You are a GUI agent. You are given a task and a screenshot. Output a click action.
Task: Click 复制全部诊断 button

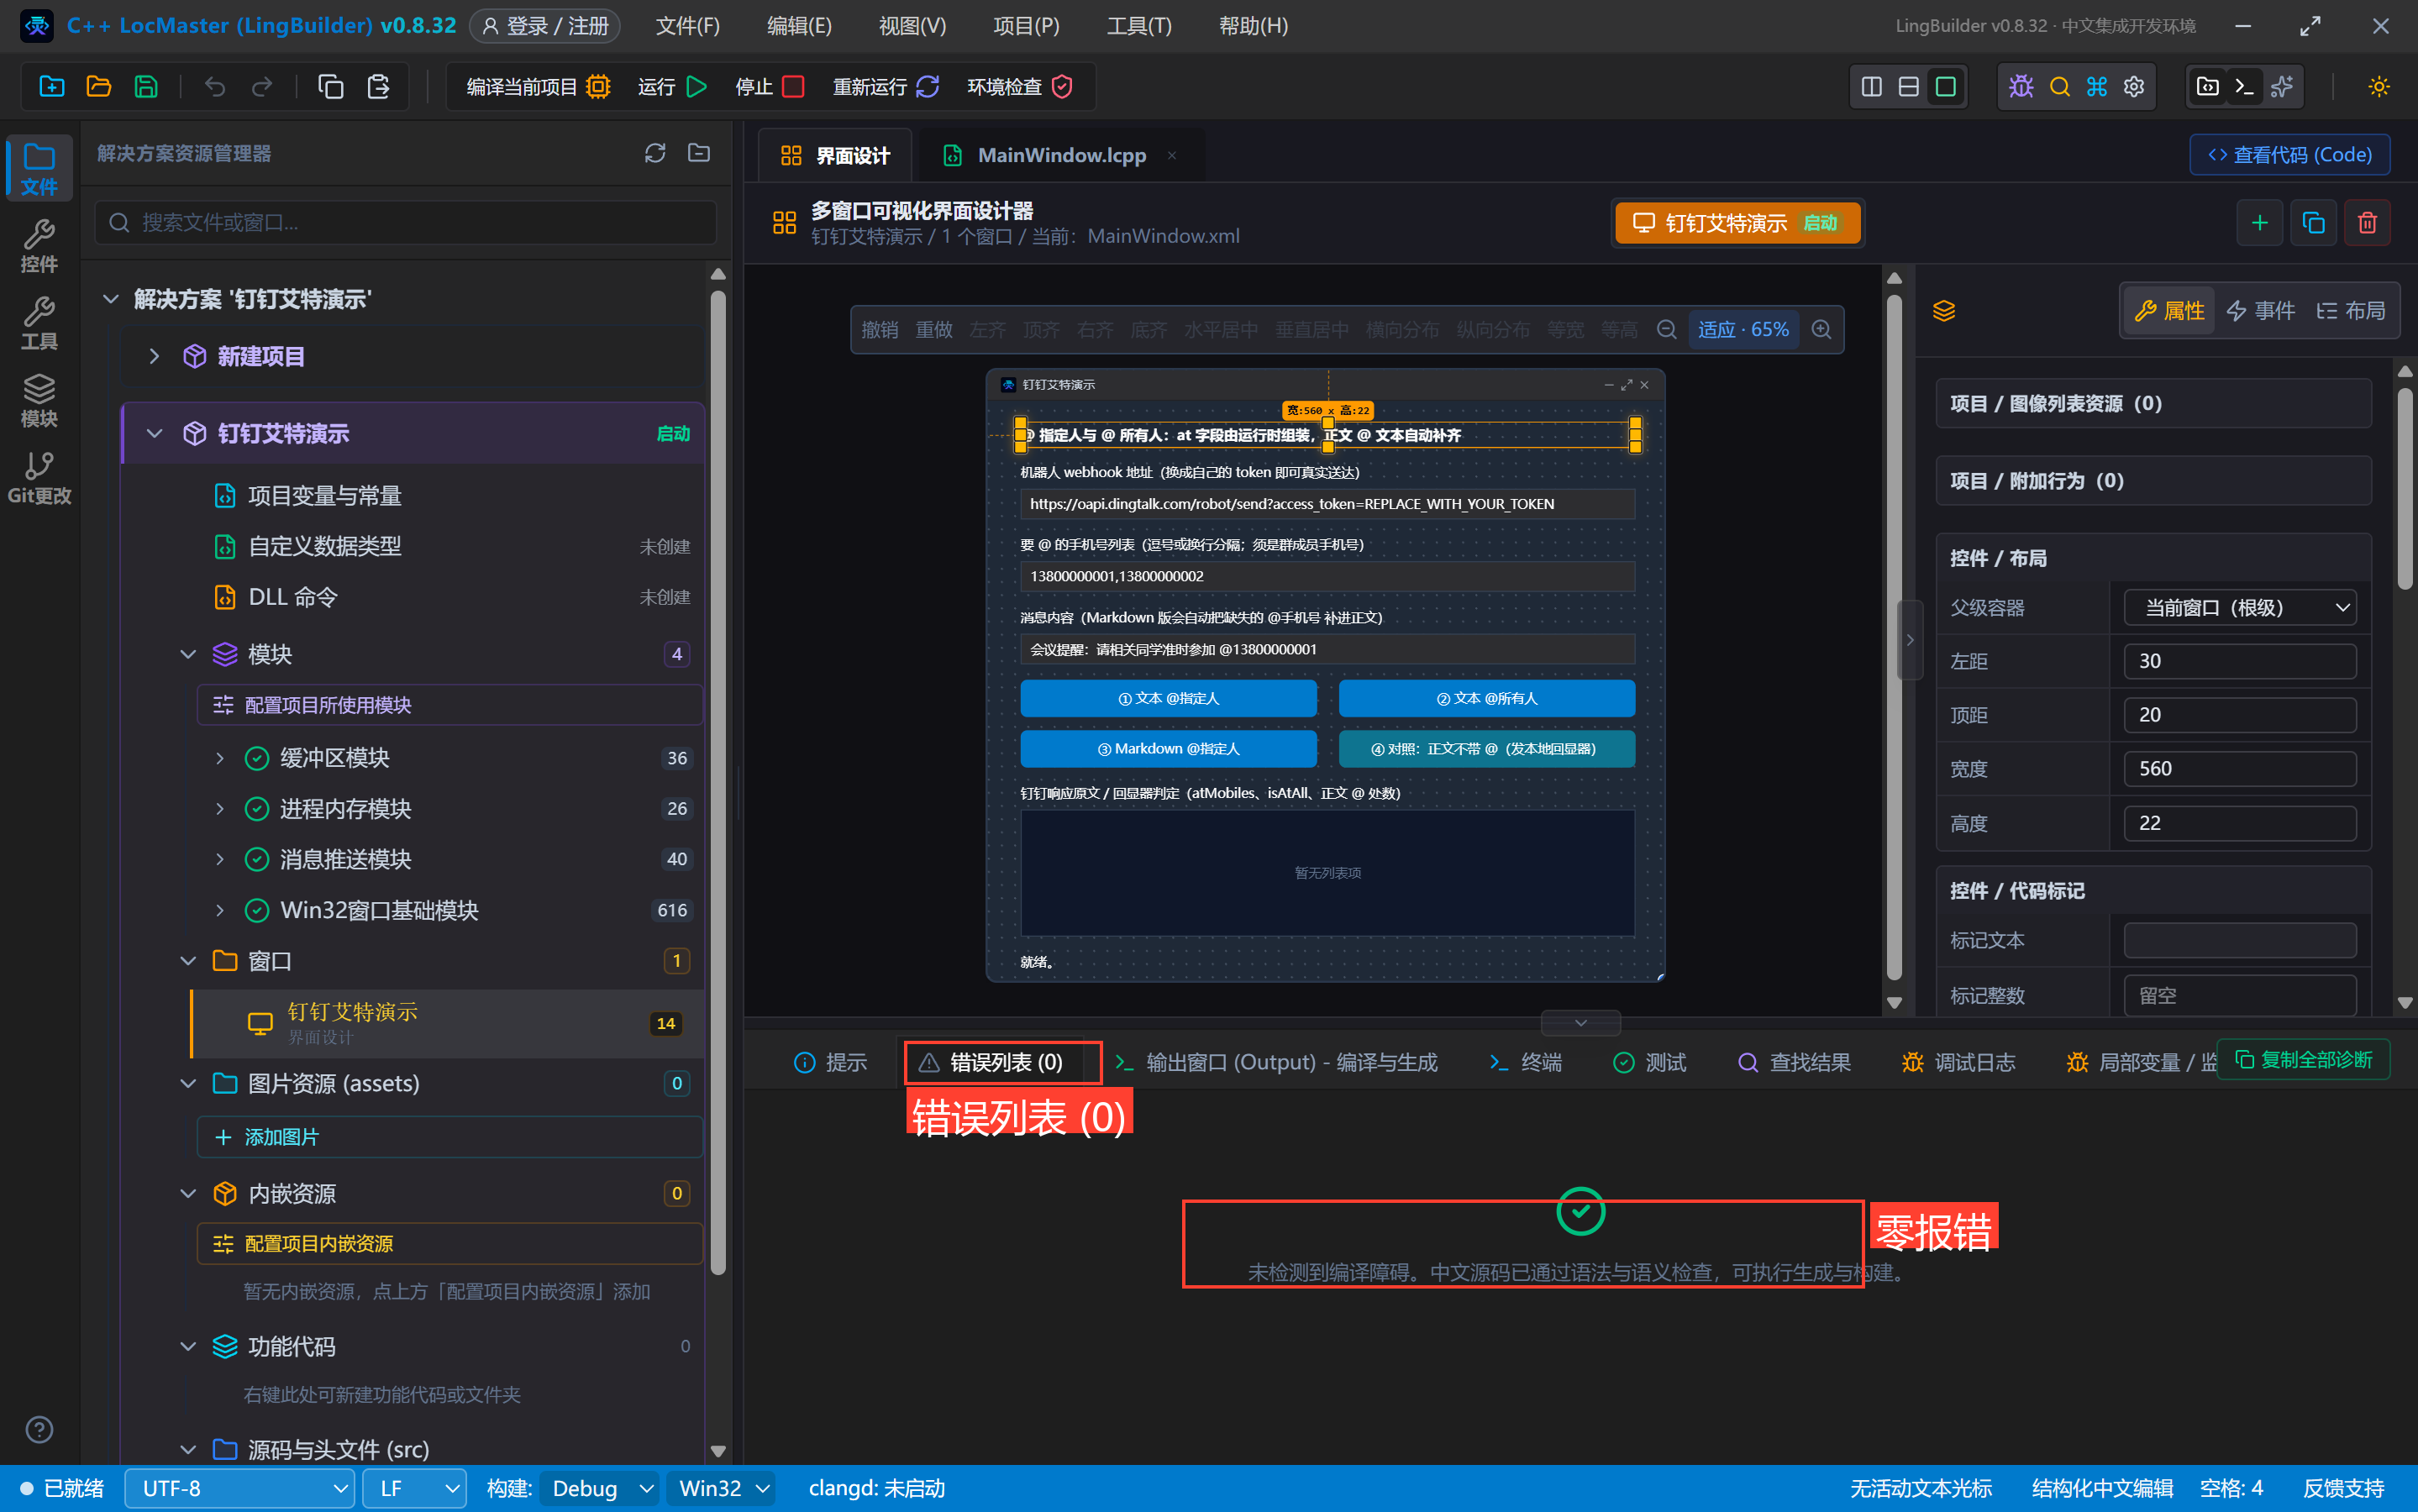[x=2304, y=1060]
